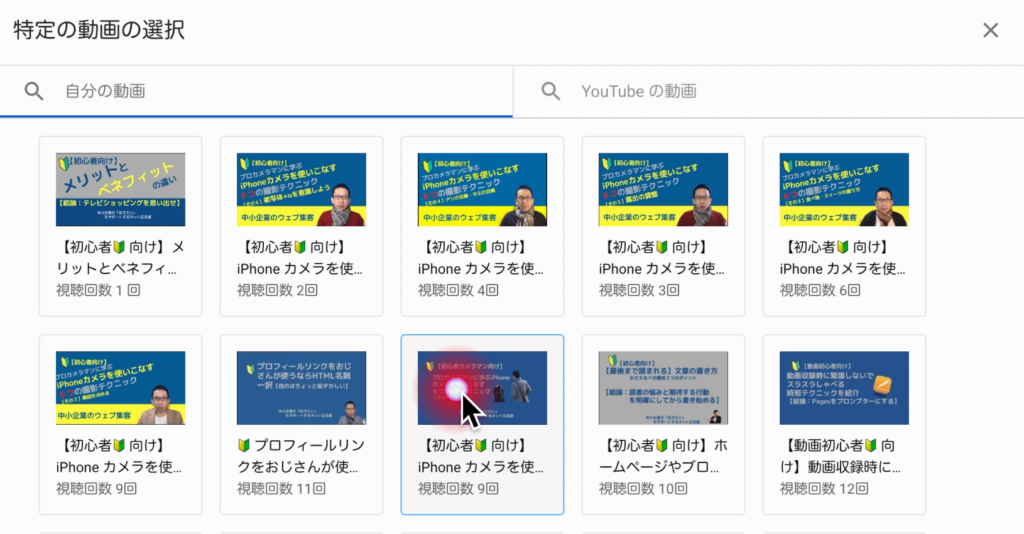
Task: Click the 視聴回数 11回 label
Action: tap(281, 488)
